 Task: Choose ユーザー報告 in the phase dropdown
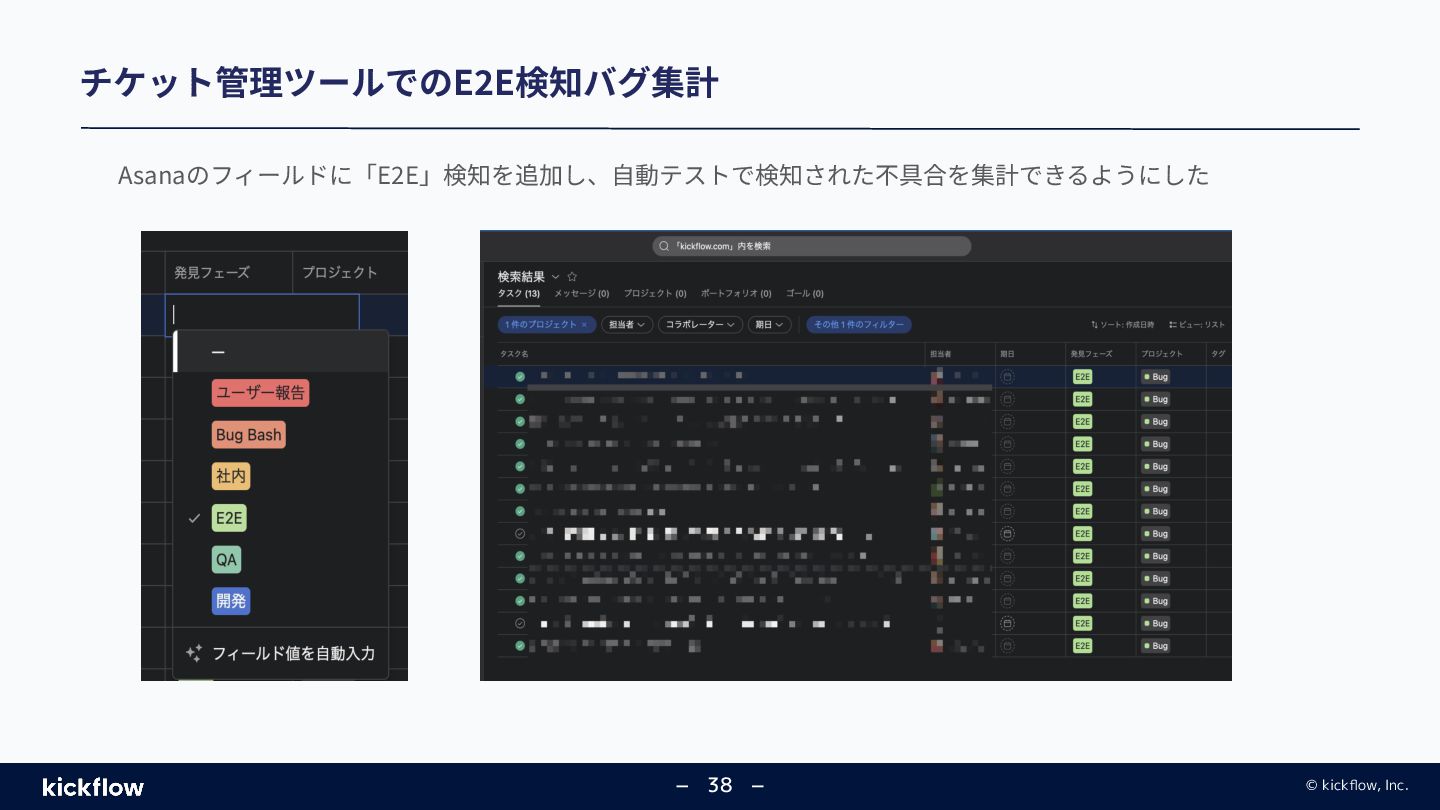tap(261, 393)
